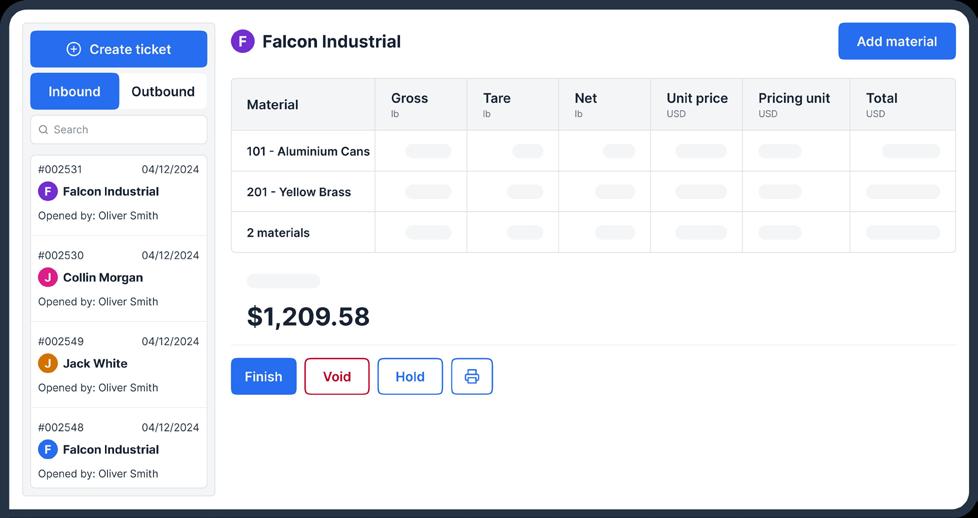978x518 pixels.
Task: Finish the current ticket
Action: point(264,377)
